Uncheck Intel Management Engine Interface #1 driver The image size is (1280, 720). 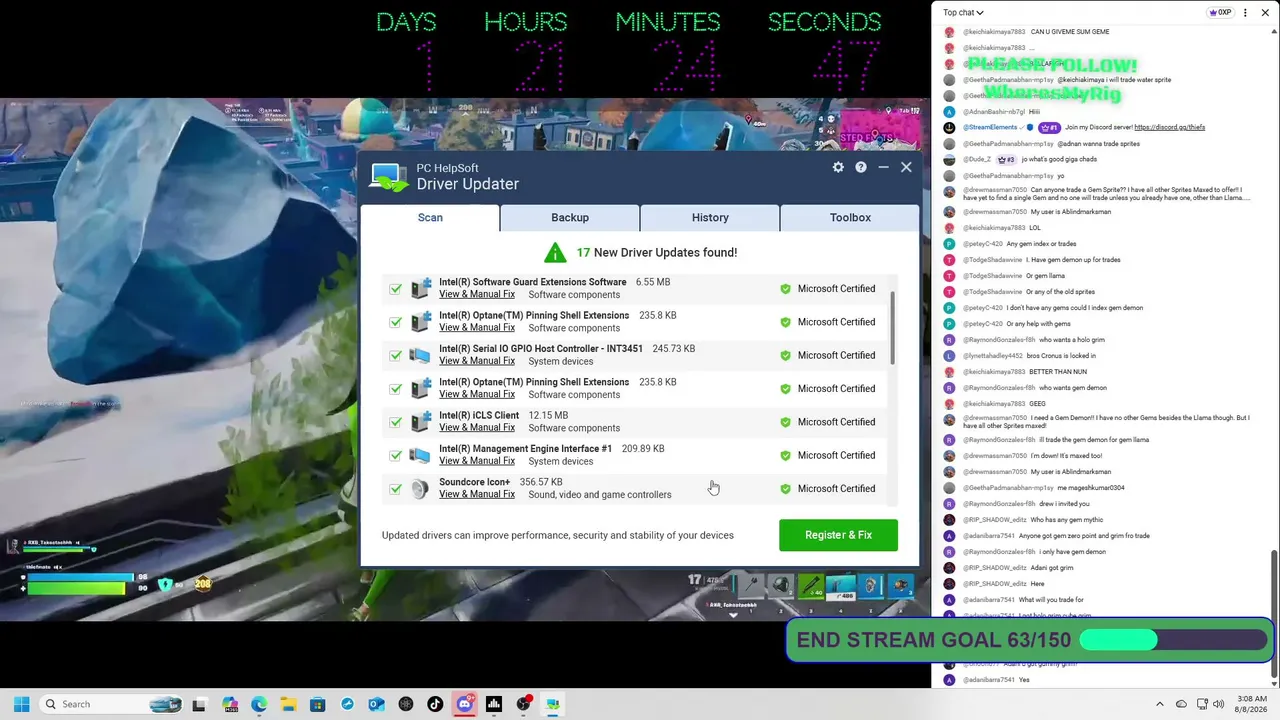[x=396, y=455]
